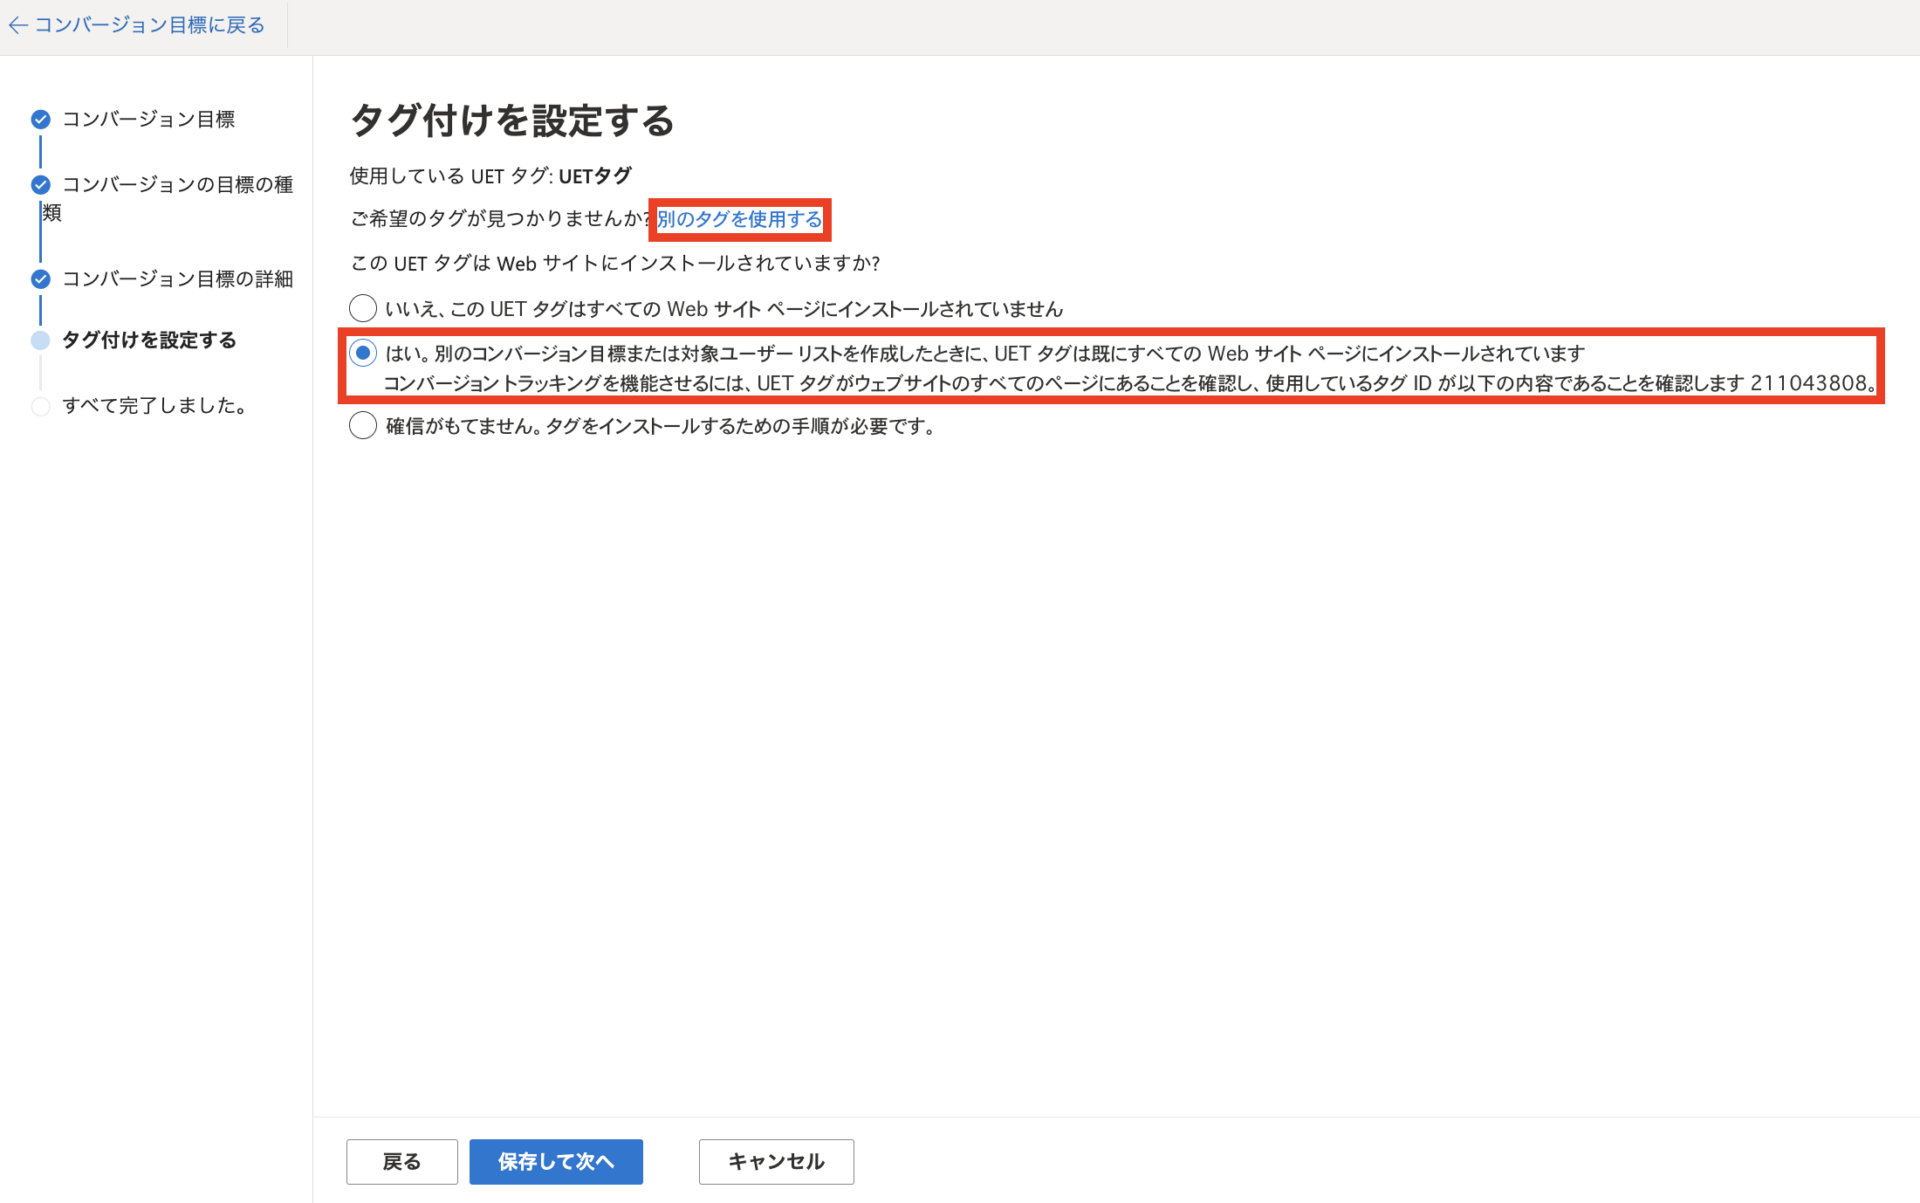Click the checkmark icon beside コンバージョン目標の詳細
The width and height of the screenshot is (1920, 1203).
pyautogui.click(x=40, y=279)
